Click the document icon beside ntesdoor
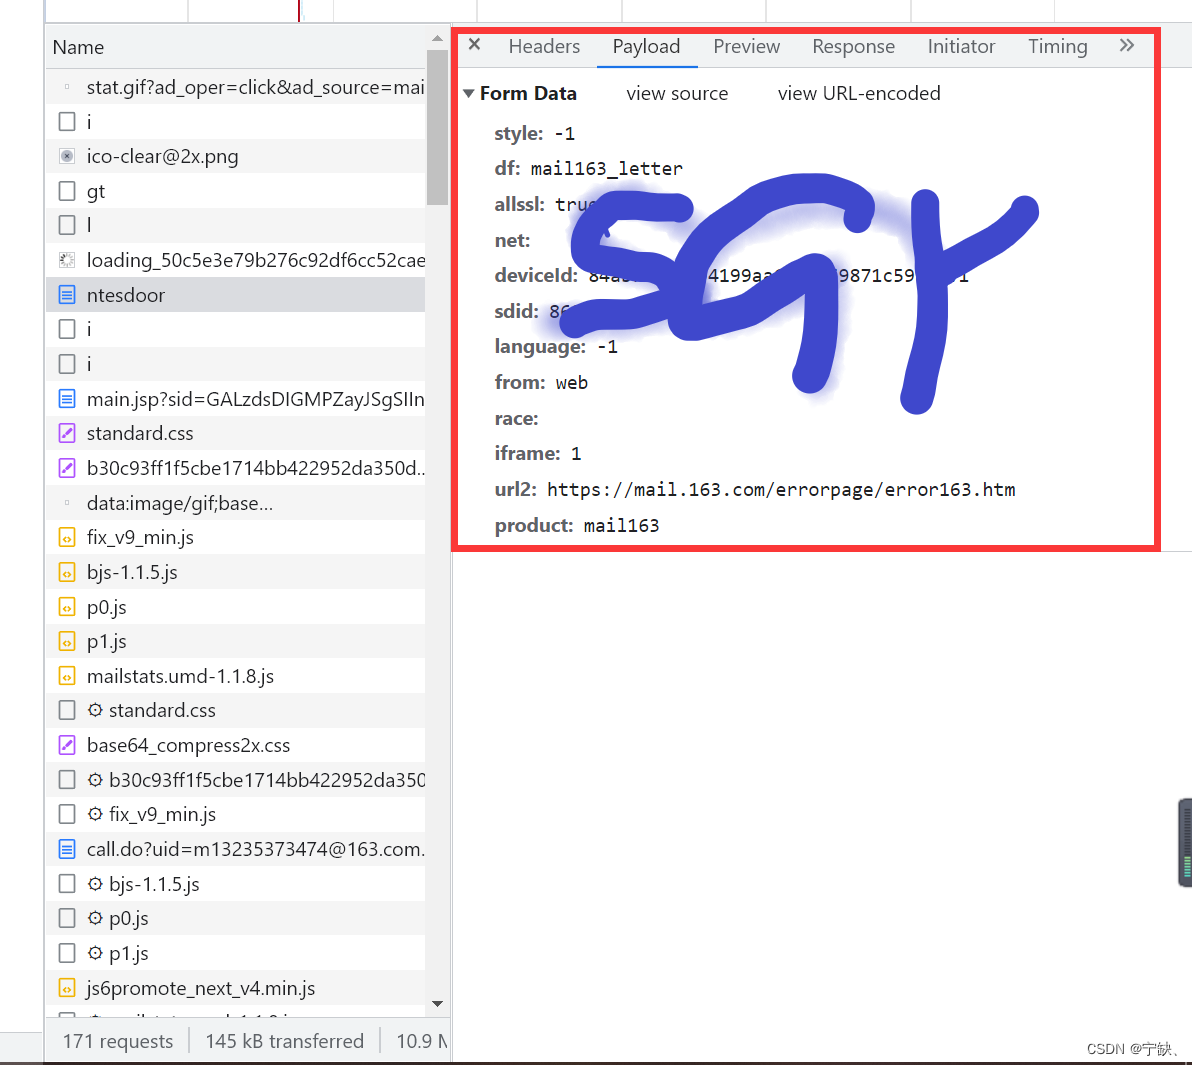The width and height of the screenshot is (1192, 1065). click(66, 295)
